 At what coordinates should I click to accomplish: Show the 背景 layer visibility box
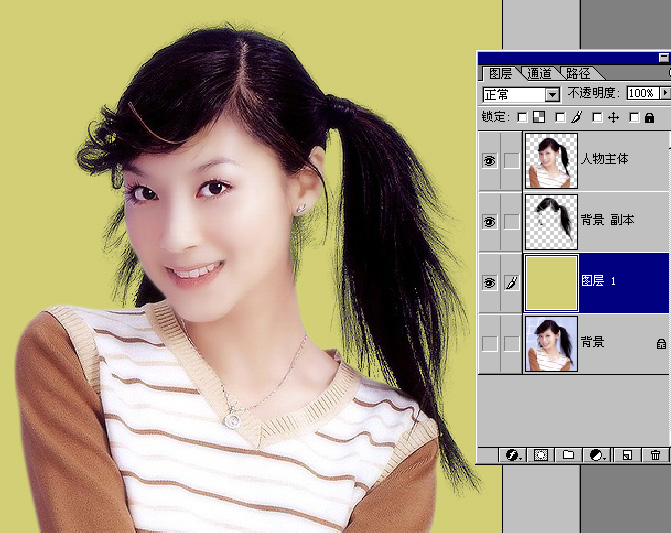[x=490, y=343]
